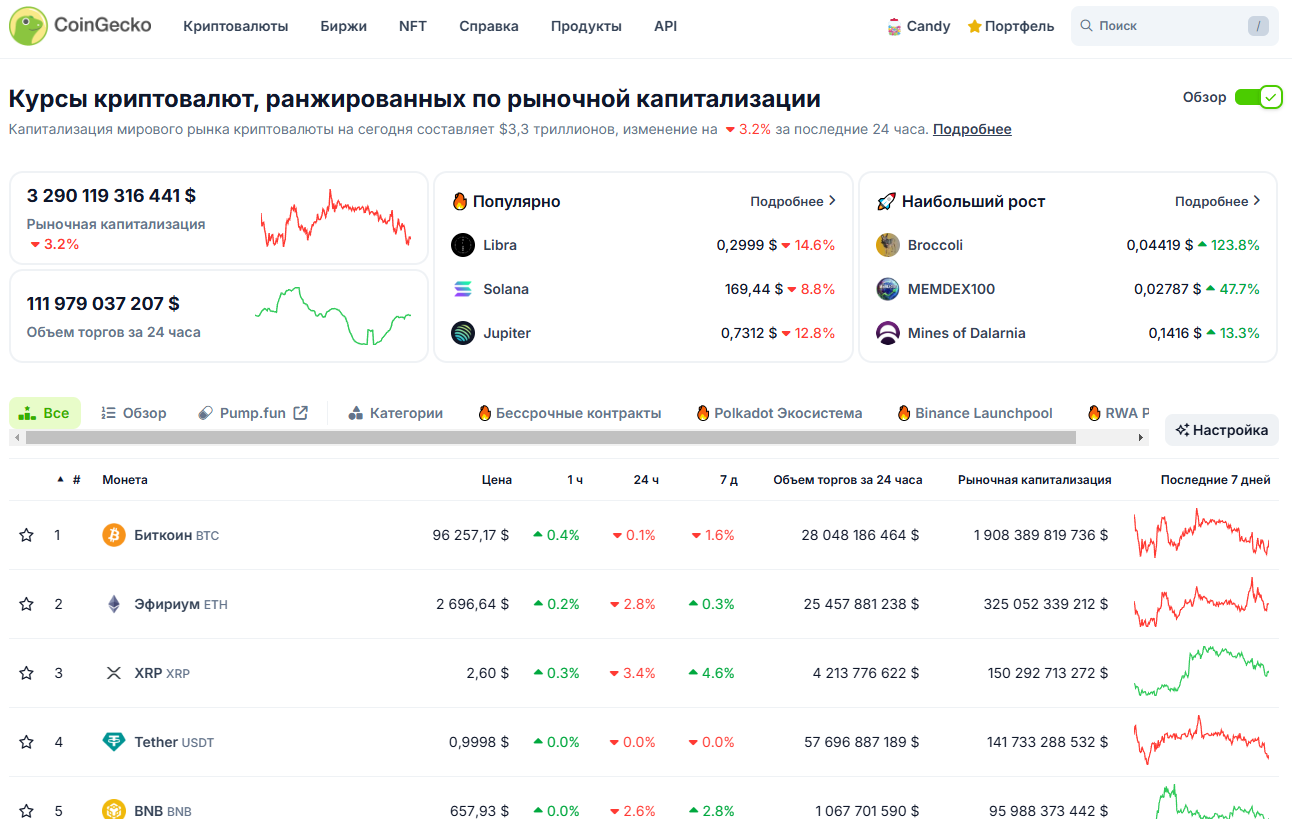Expand Подробнее chevron in Наибольший рост card
The height and width of the screenshot is (819, 1292).
pos(1257,201)
